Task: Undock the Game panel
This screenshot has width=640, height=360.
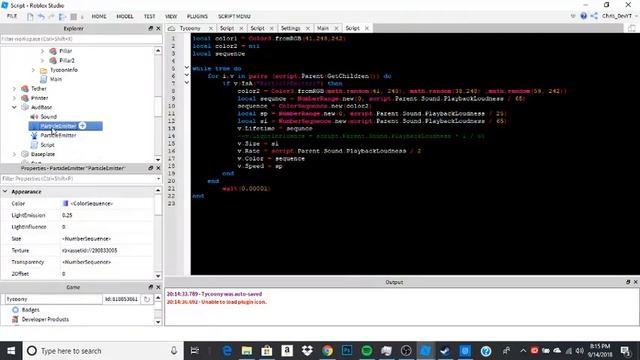Action: 151,287
